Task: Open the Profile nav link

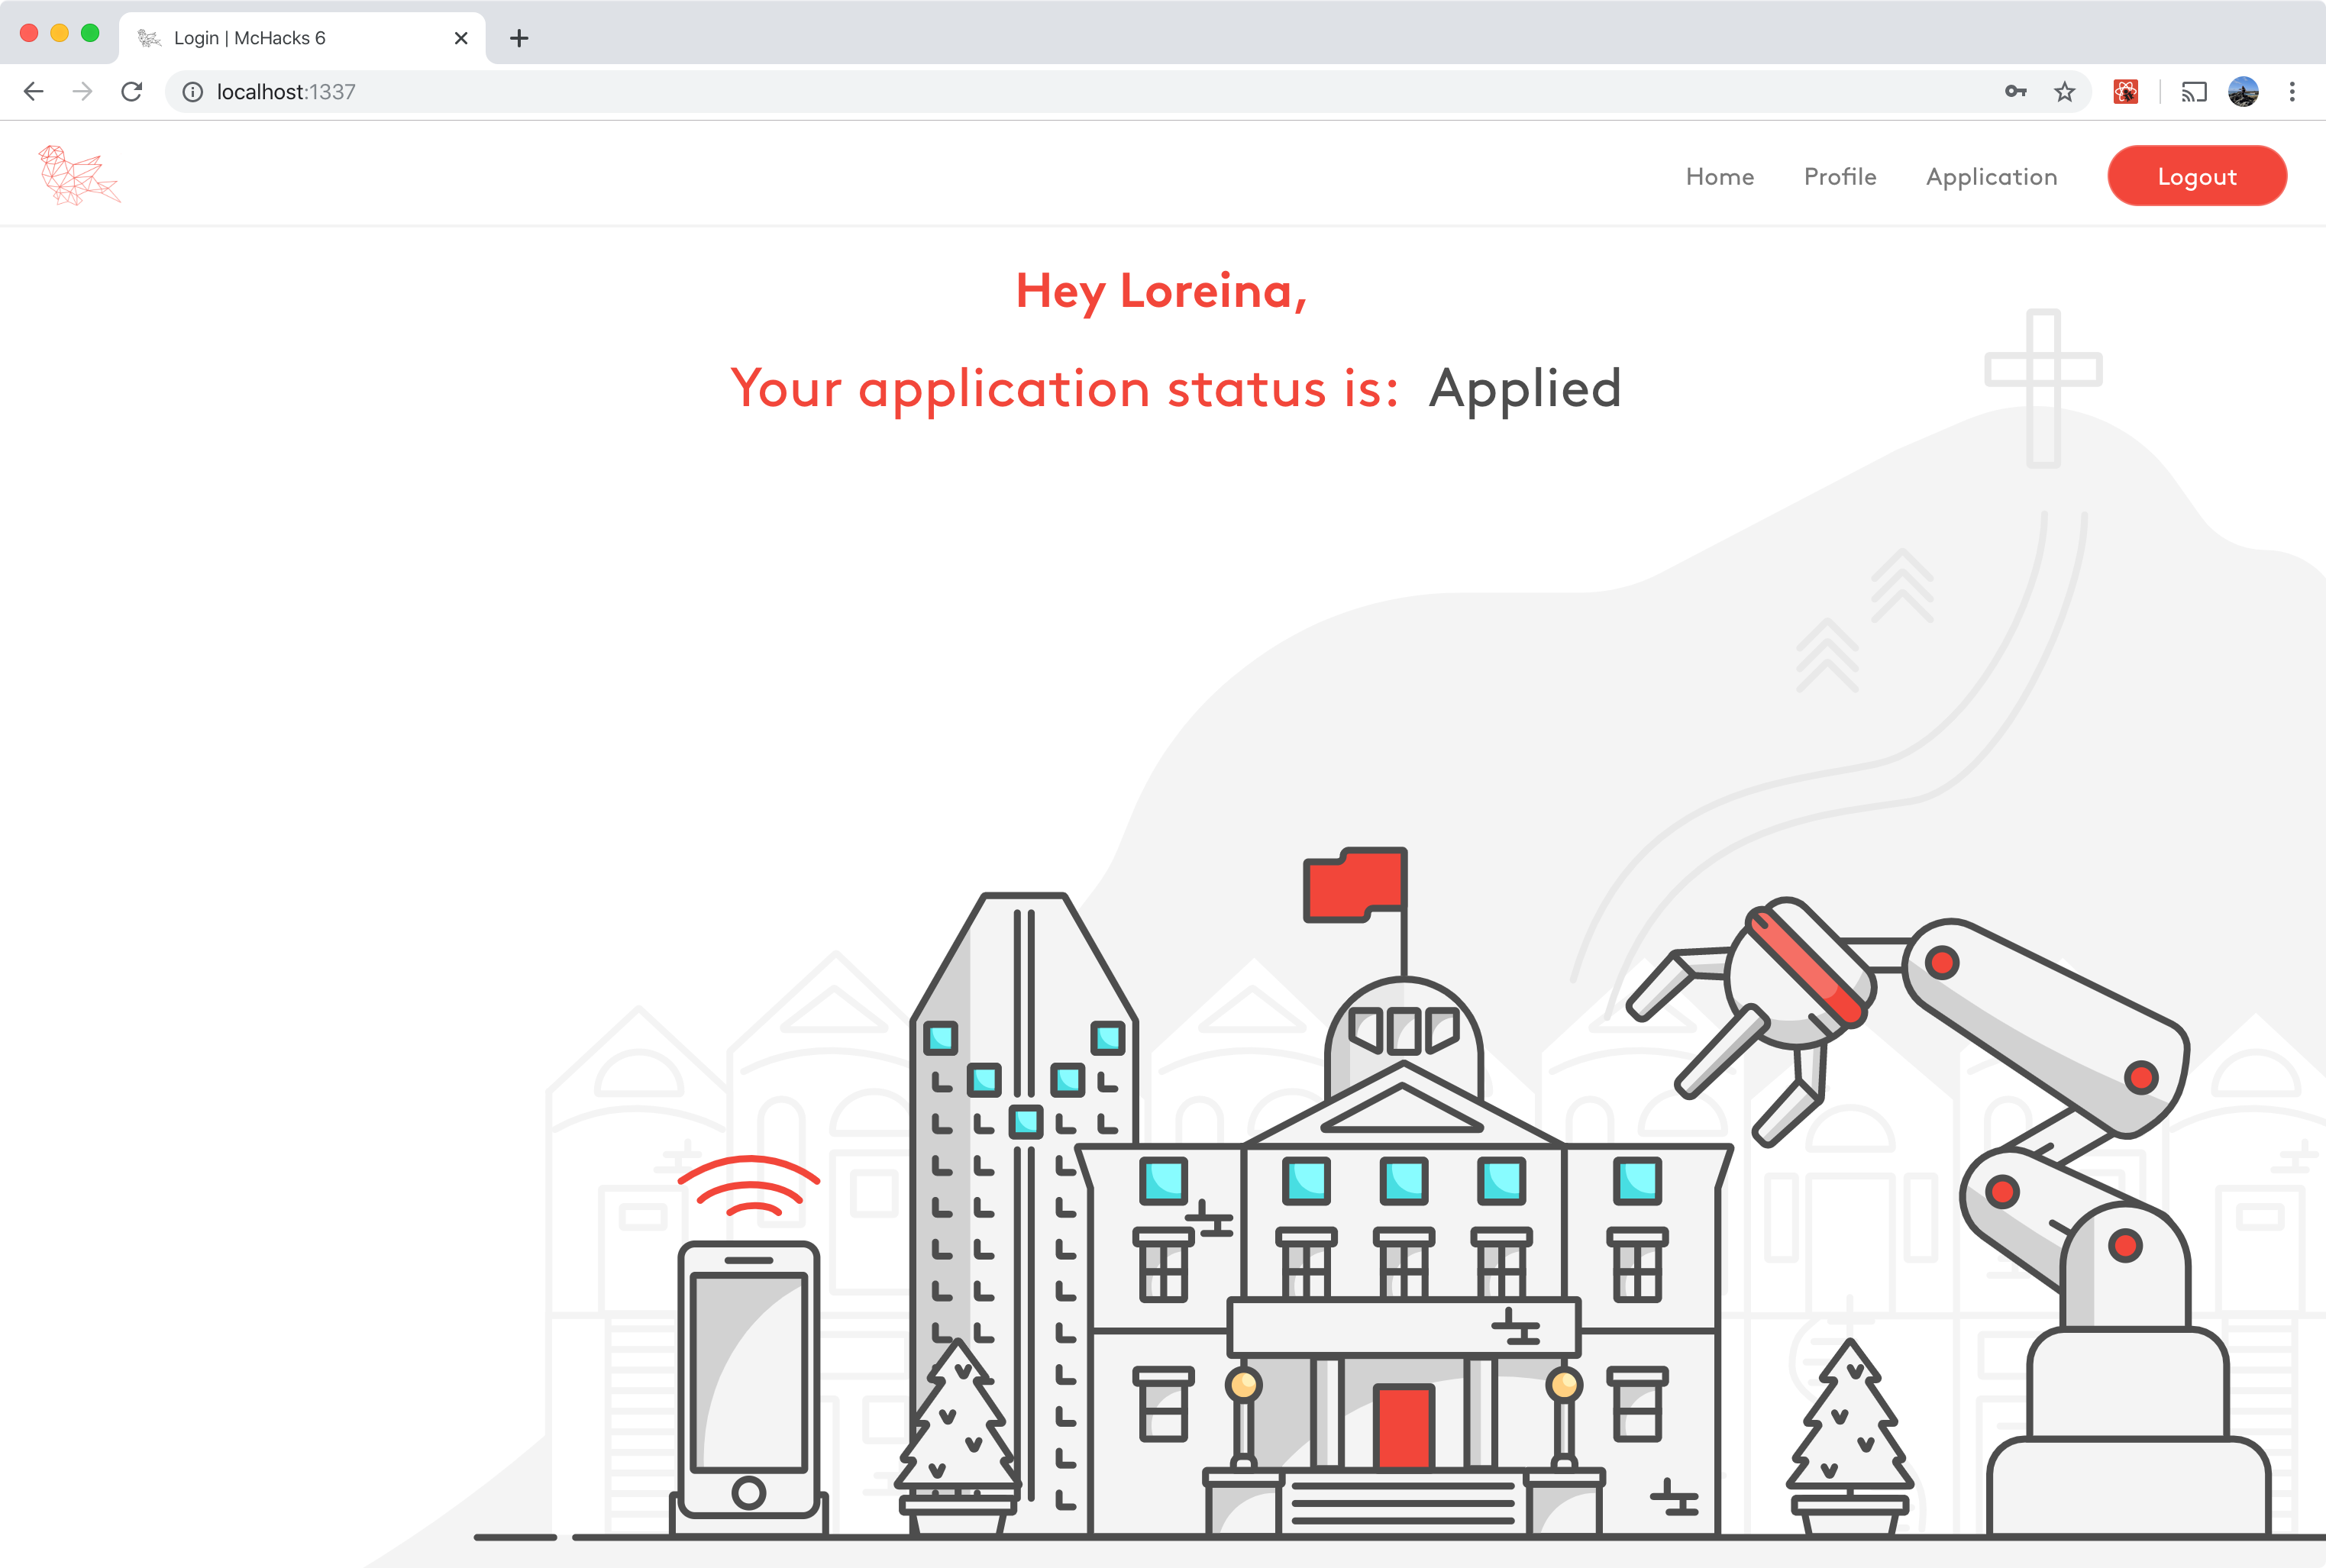Action: point(1840,177)
